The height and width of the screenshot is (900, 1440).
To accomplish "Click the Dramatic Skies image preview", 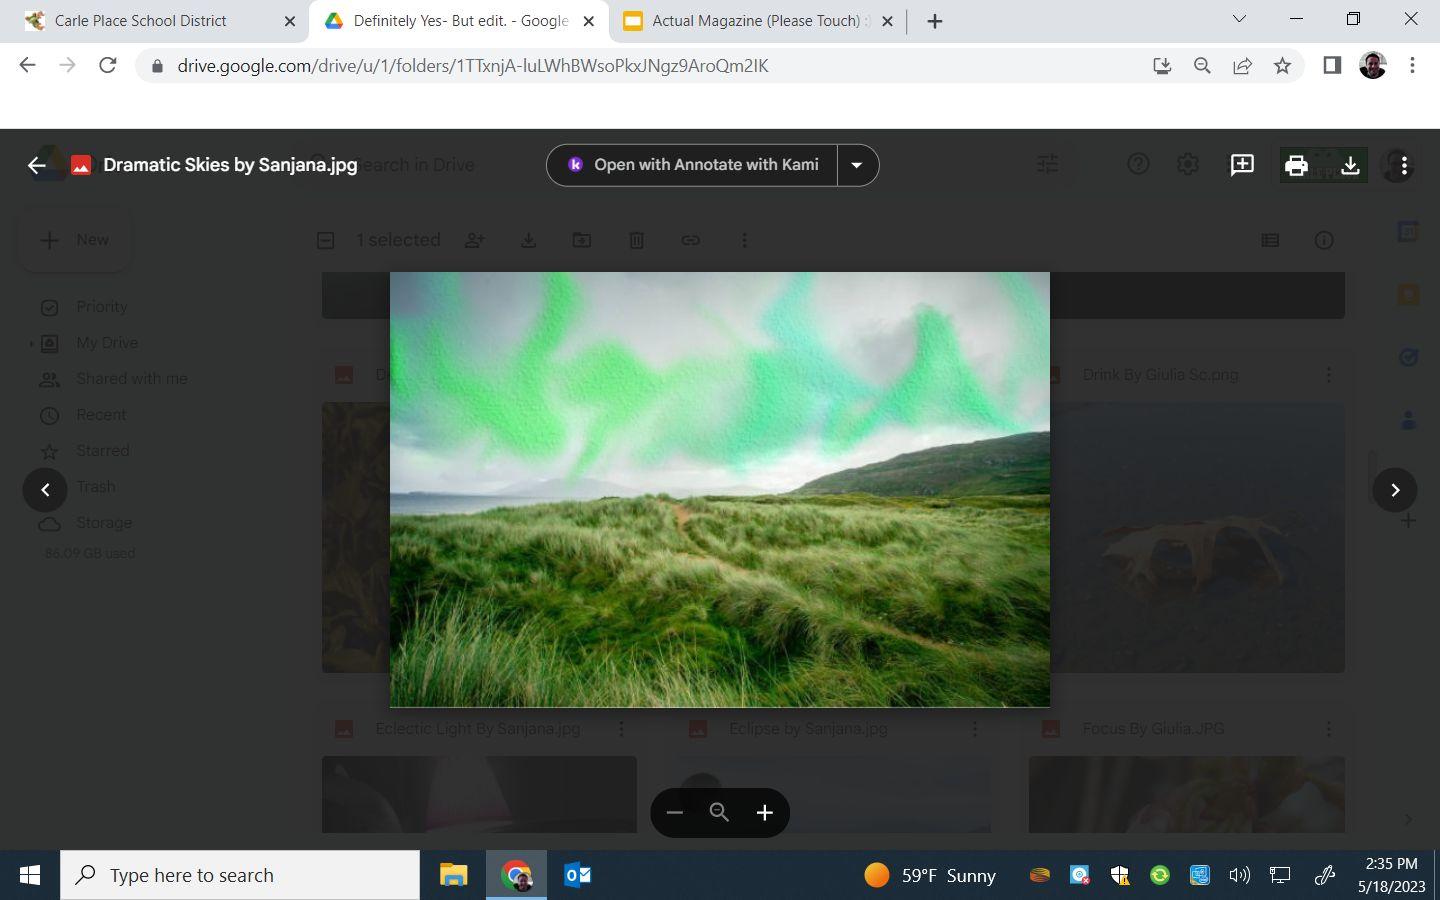I will click(720, 490).
